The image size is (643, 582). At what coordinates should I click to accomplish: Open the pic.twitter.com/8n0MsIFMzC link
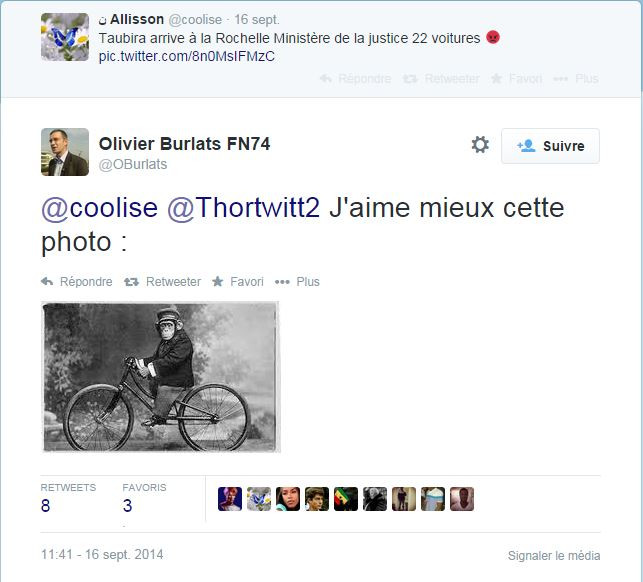click(187, 56)
